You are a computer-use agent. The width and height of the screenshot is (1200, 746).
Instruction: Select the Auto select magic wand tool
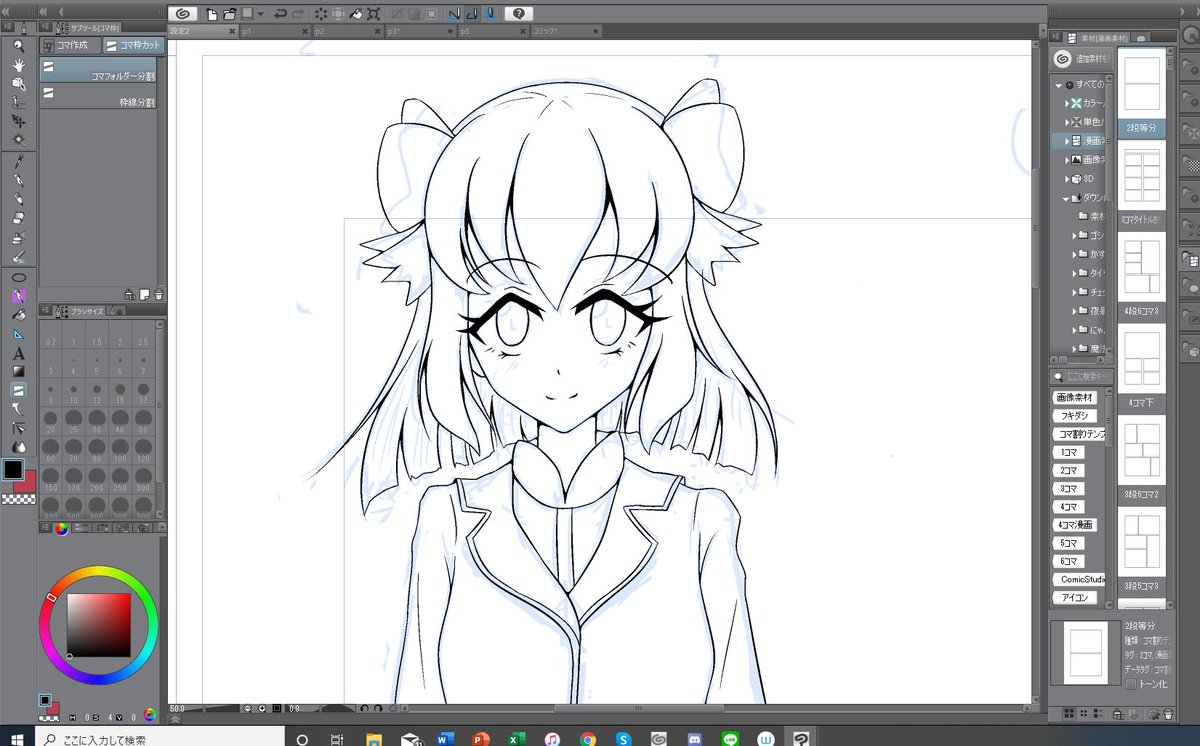pyautogui.click(x=18, y=139)
